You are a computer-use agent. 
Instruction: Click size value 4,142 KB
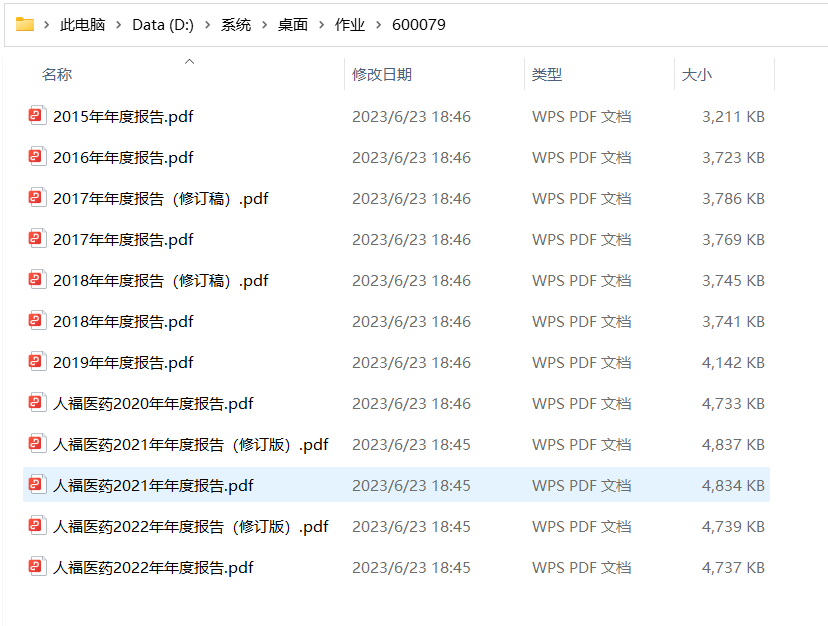pos(733,362)
